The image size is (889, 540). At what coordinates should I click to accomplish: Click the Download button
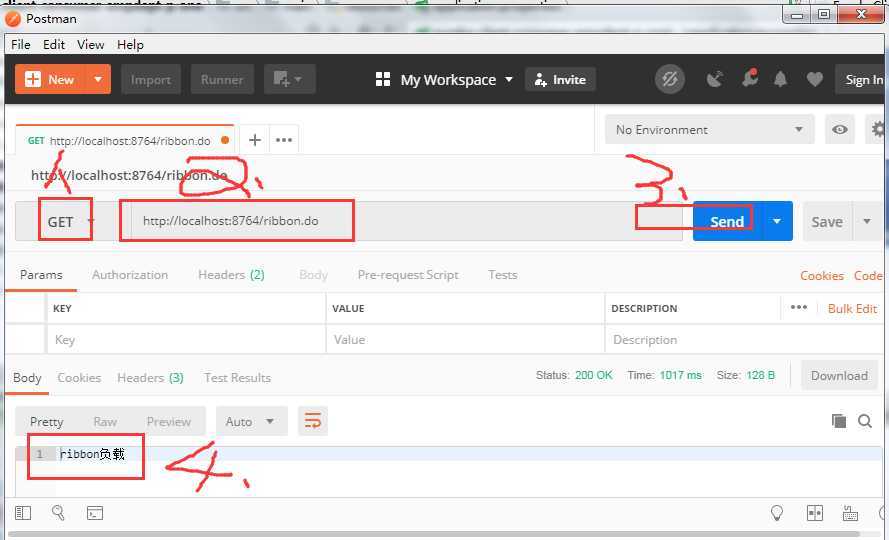tap(839, 376)
